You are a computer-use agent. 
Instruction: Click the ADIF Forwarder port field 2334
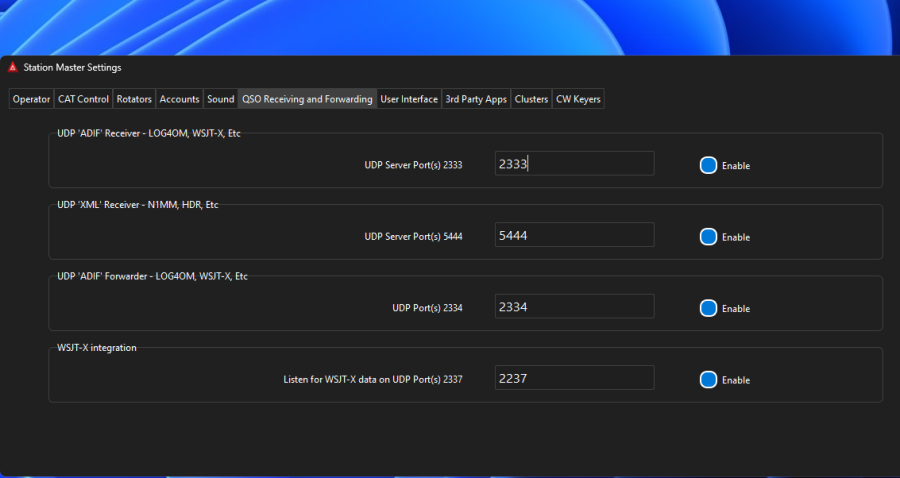574,307
